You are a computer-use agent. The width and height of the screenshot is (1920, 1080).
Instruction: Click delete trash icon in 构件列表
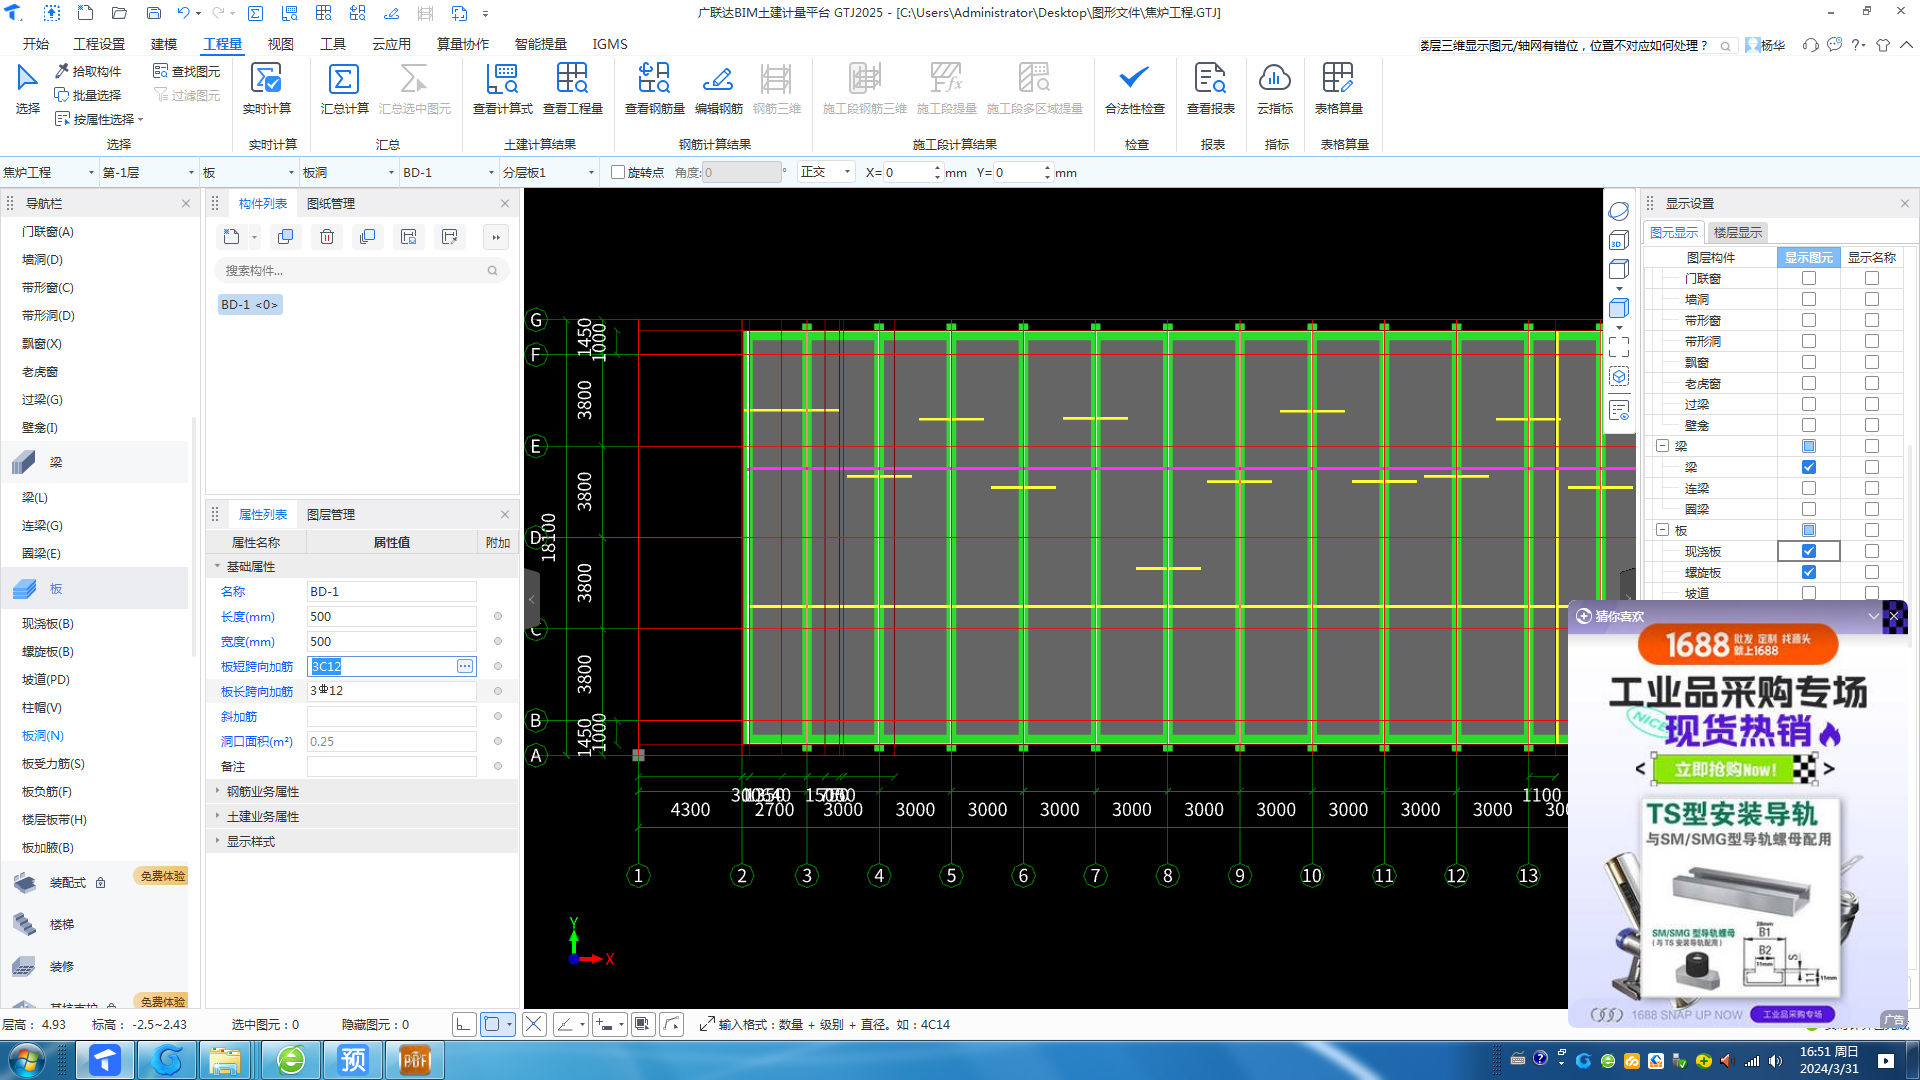pyautogui.click(x=327, y=237)
